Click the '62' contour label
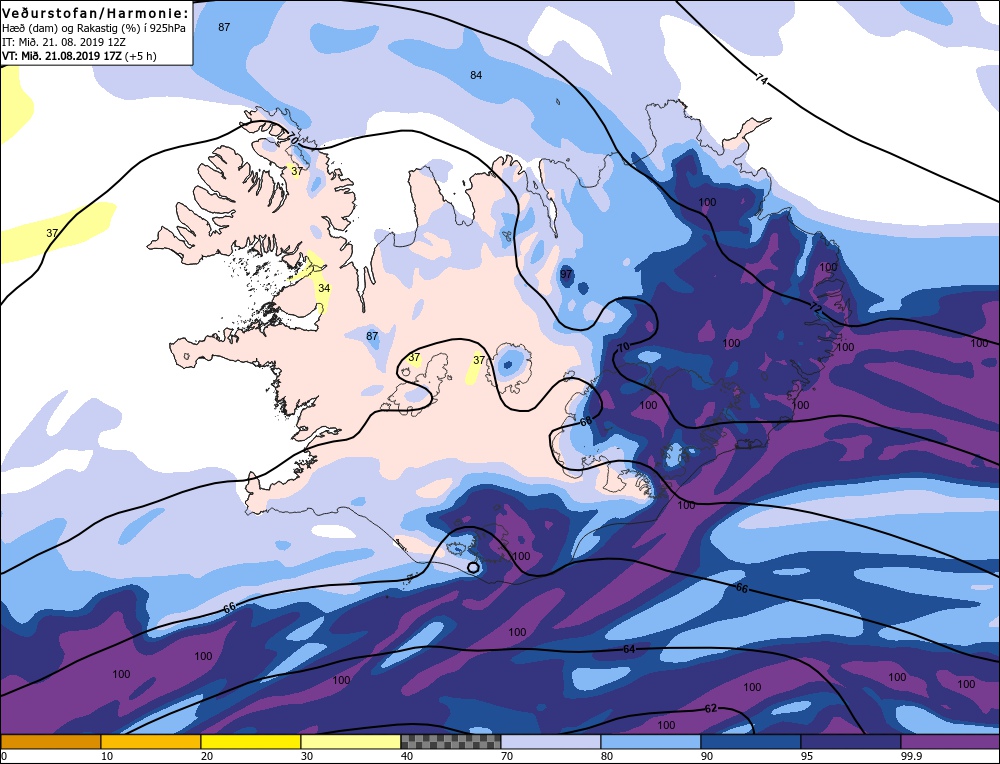The width and height of the screenshot is (1000, 764). coord(711,709)
